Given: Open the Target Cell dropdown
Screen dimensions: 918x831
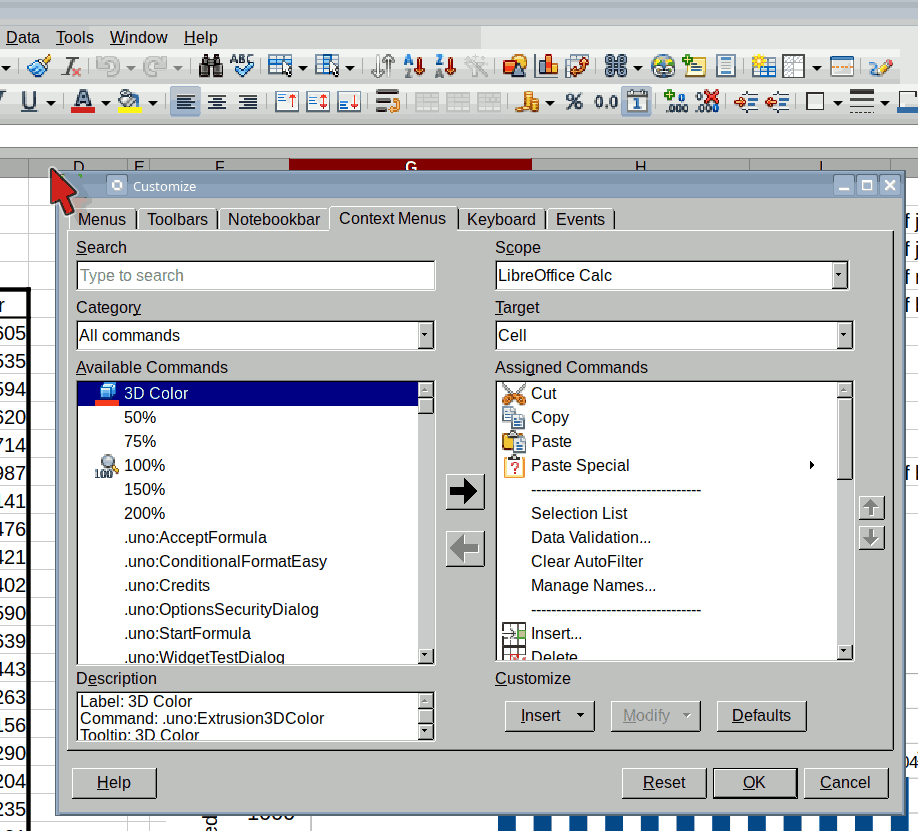Looking at the screenshot, I should click(x=845, y=335).
